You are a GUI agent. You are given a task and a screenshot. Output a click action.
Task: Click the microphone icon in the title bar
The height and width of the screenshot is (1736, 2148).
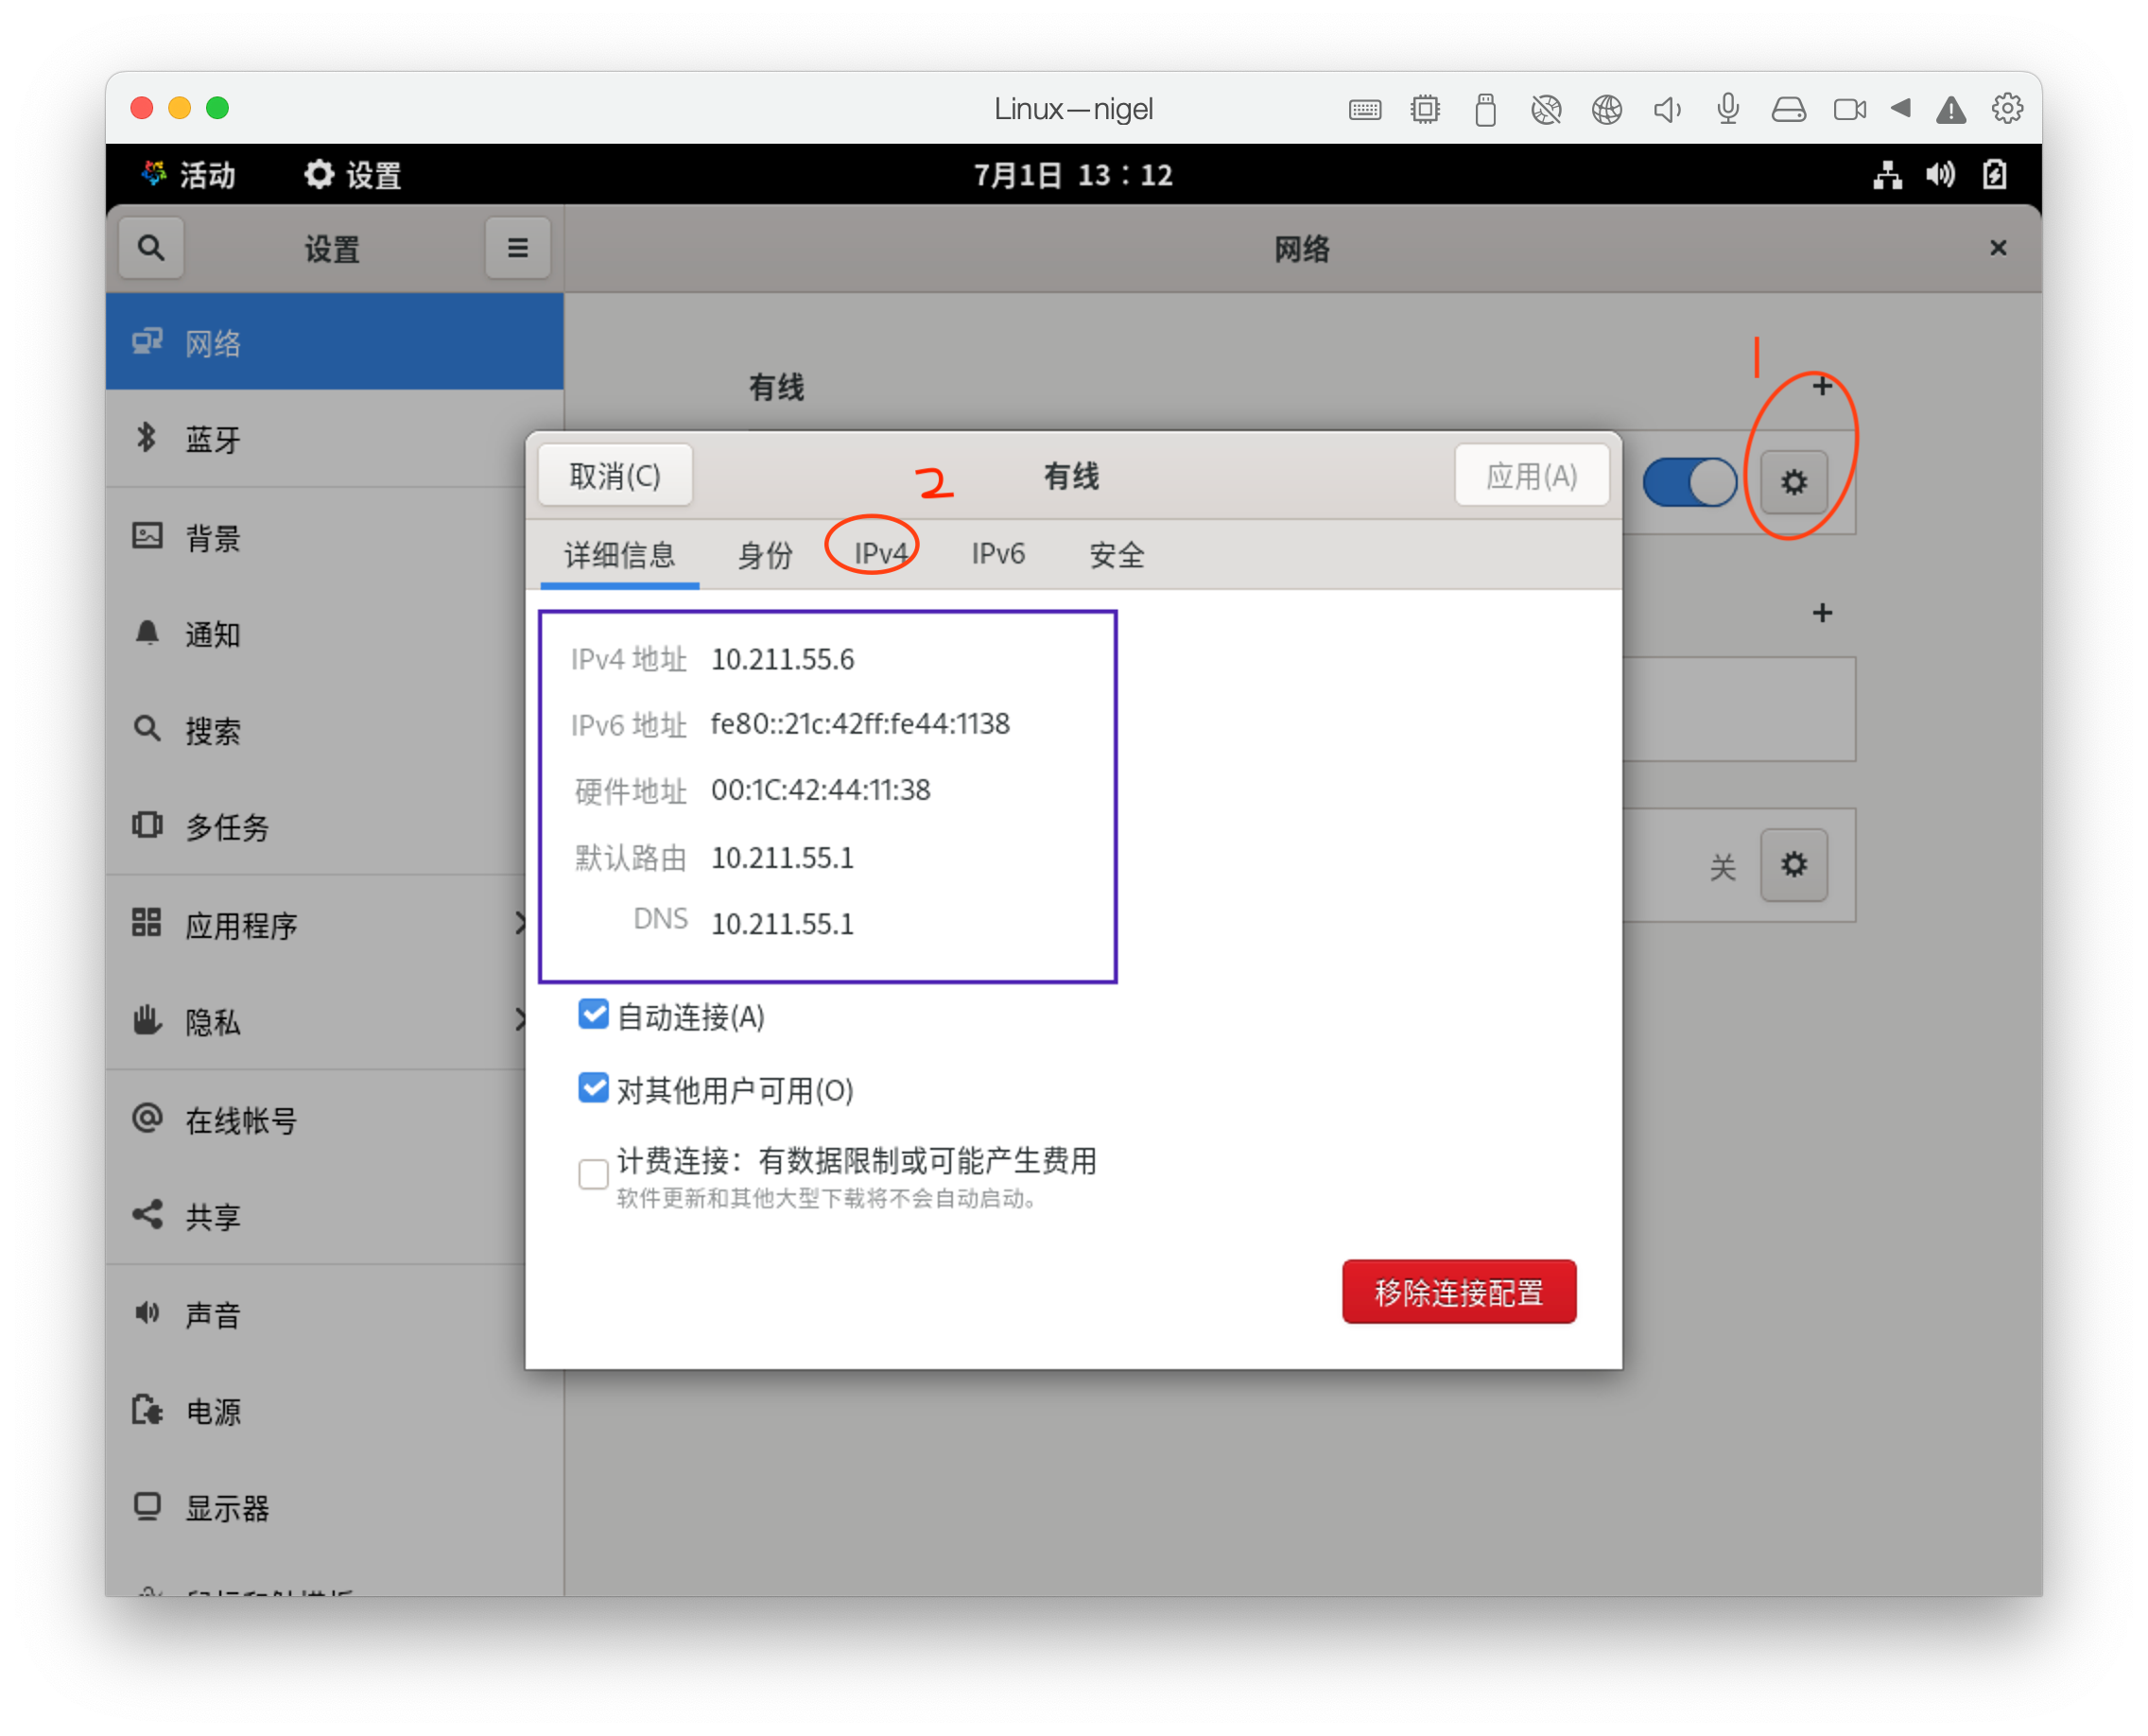[x=1728, y=110]
